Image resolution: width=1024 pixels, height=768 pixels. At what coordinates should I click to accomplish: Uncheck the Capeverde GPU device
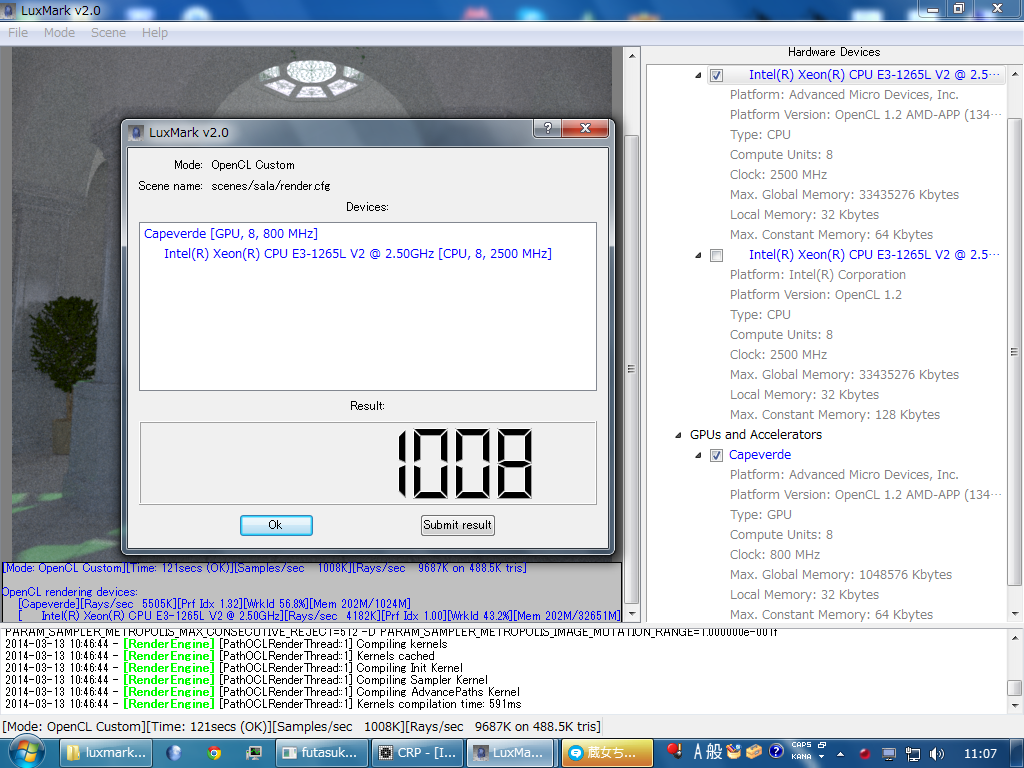coord(716,455)
